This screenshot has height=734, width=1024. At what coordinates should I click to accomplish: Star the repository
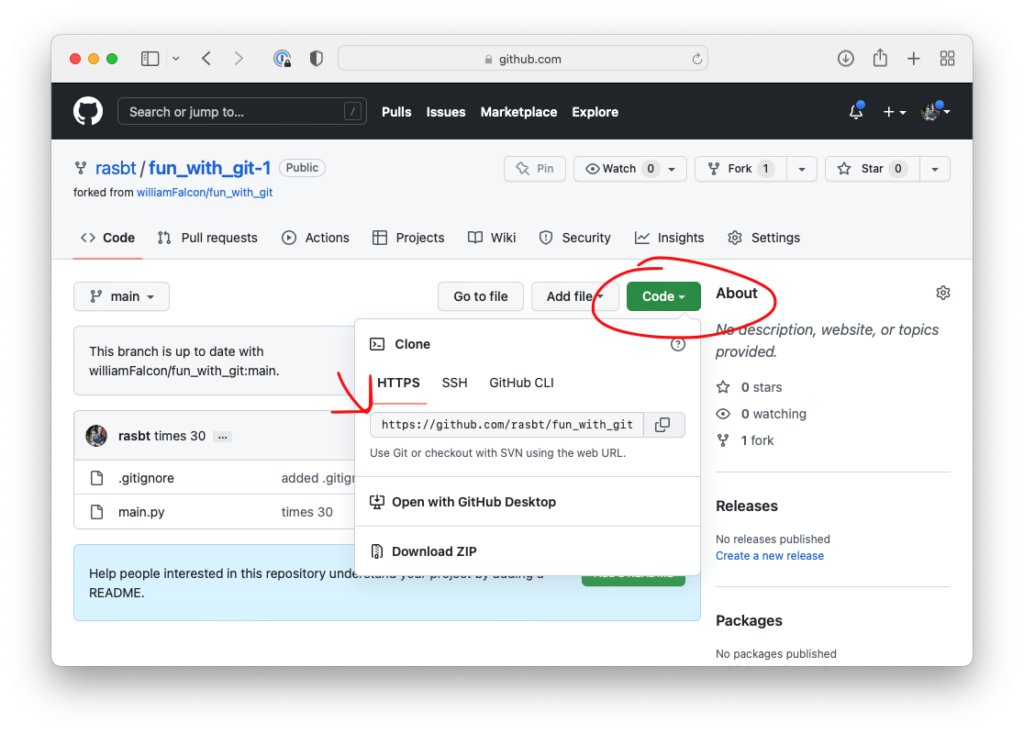(869, 168)
